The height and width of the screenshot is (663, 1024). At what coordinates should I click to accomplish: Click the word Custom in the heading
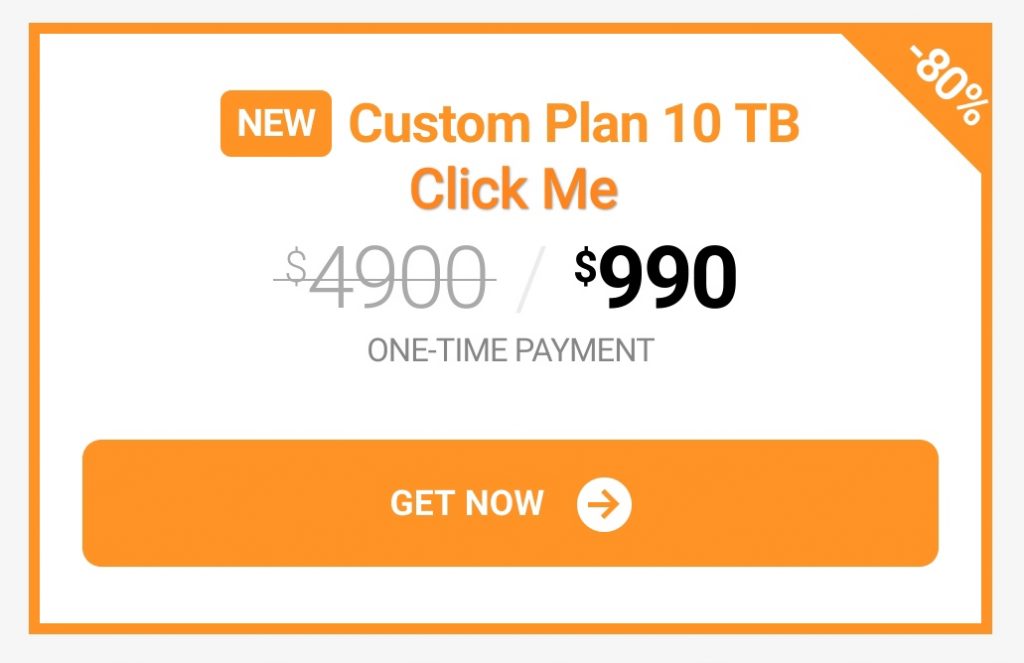click(x=440, y=123)
